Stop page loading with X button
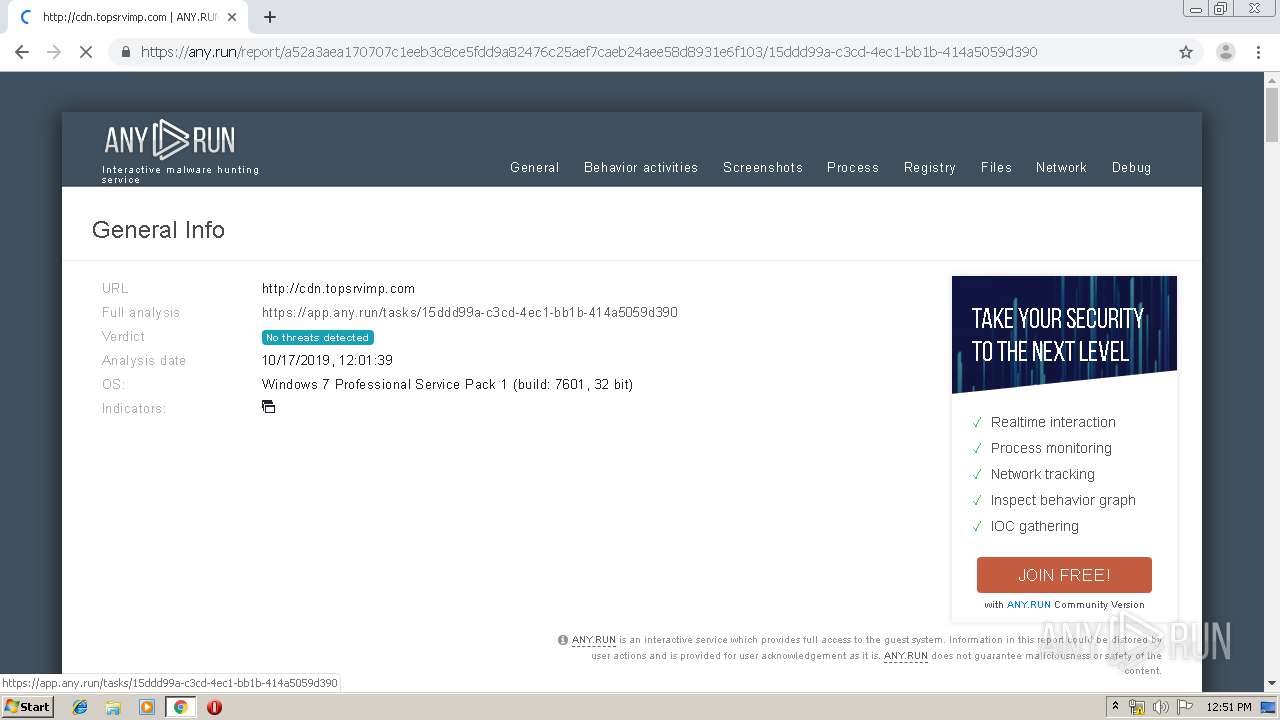This screenshot has height=720, width=1280. click(86, 52)
